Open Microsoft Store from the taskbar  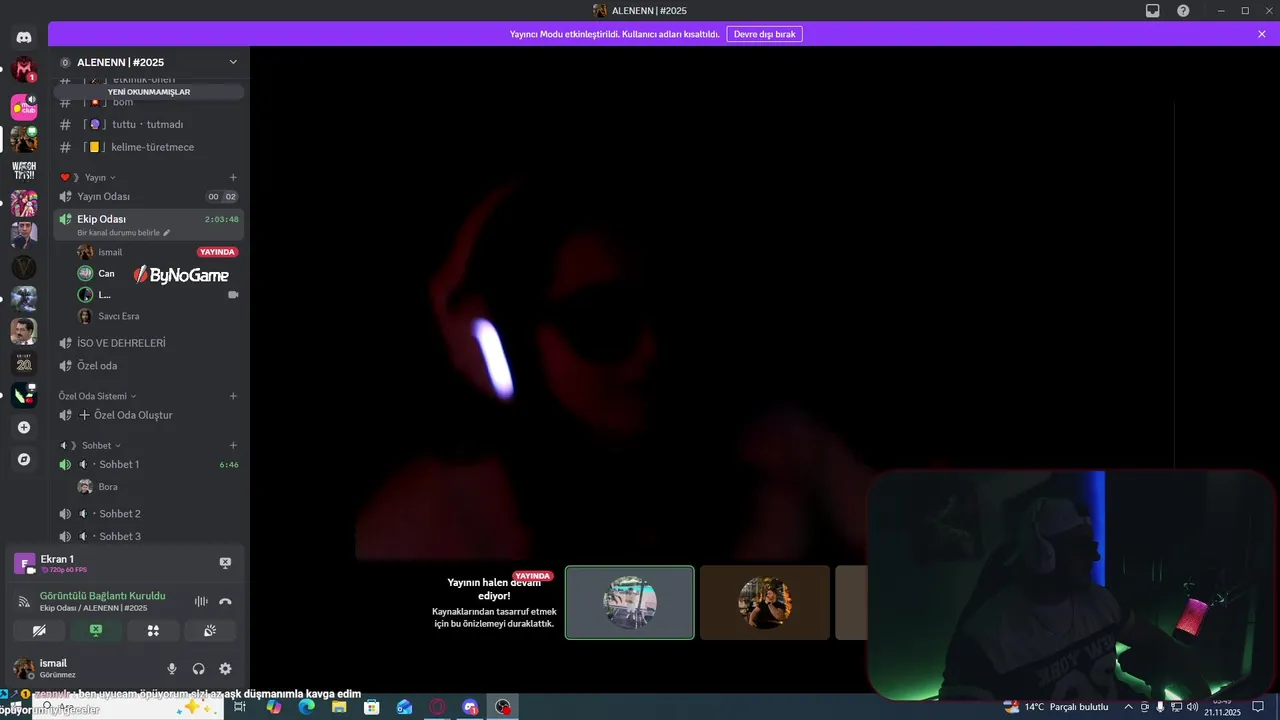(x=372, y=707)
